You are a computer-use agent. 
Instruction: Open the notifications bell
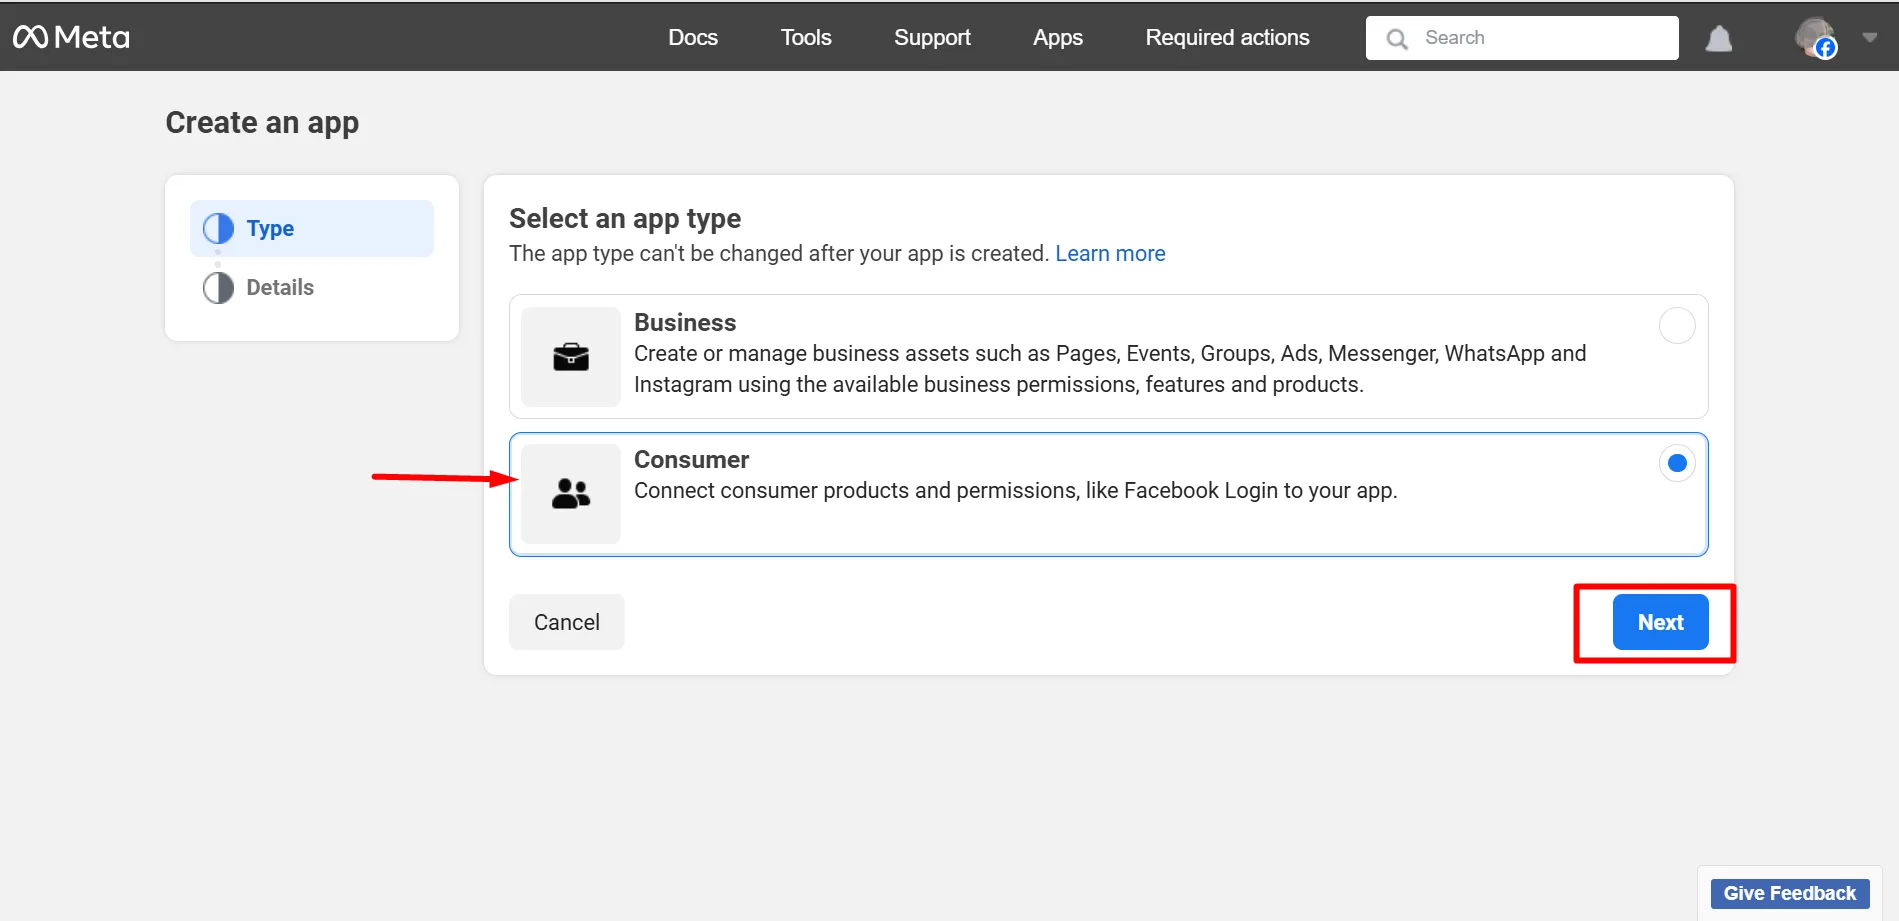(x=1719, y=38)
